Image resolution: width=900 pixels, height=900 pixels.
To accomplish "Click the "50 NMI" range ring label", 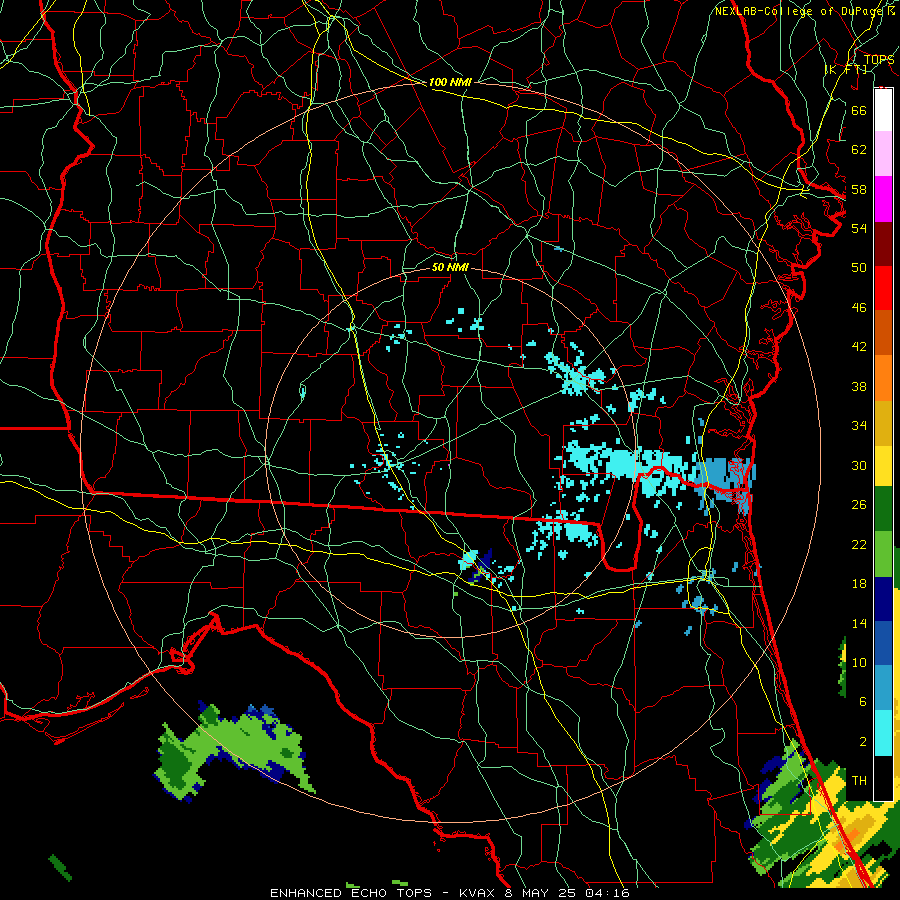I will (450, 267).
